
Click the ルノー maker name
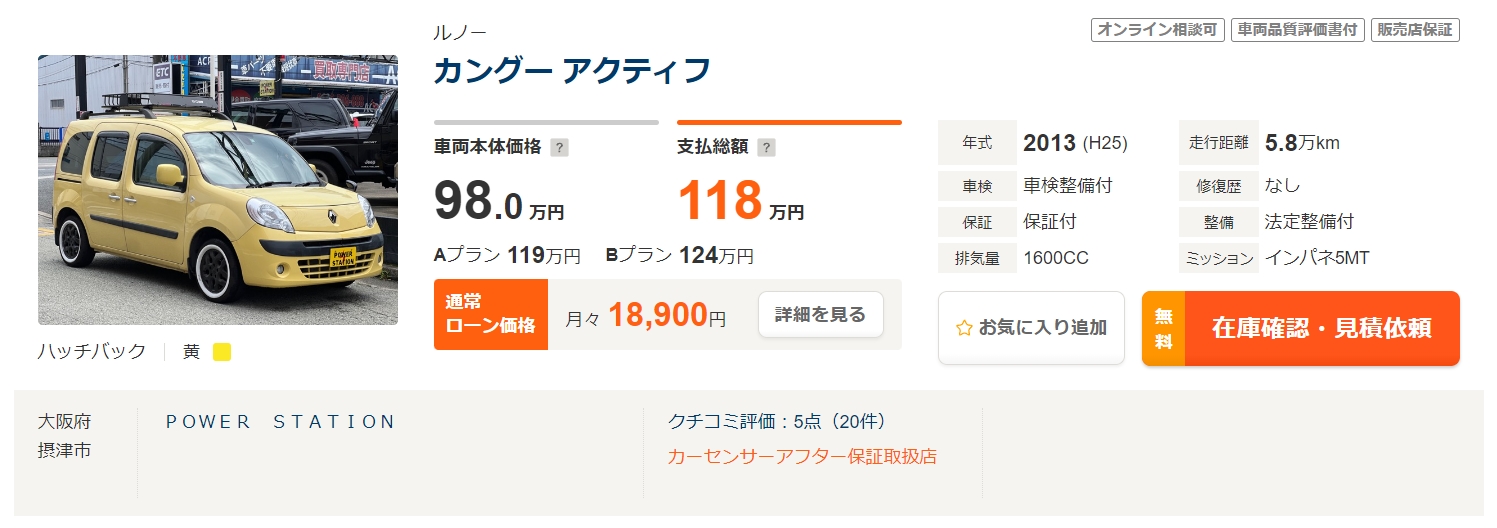pos(460,32)
